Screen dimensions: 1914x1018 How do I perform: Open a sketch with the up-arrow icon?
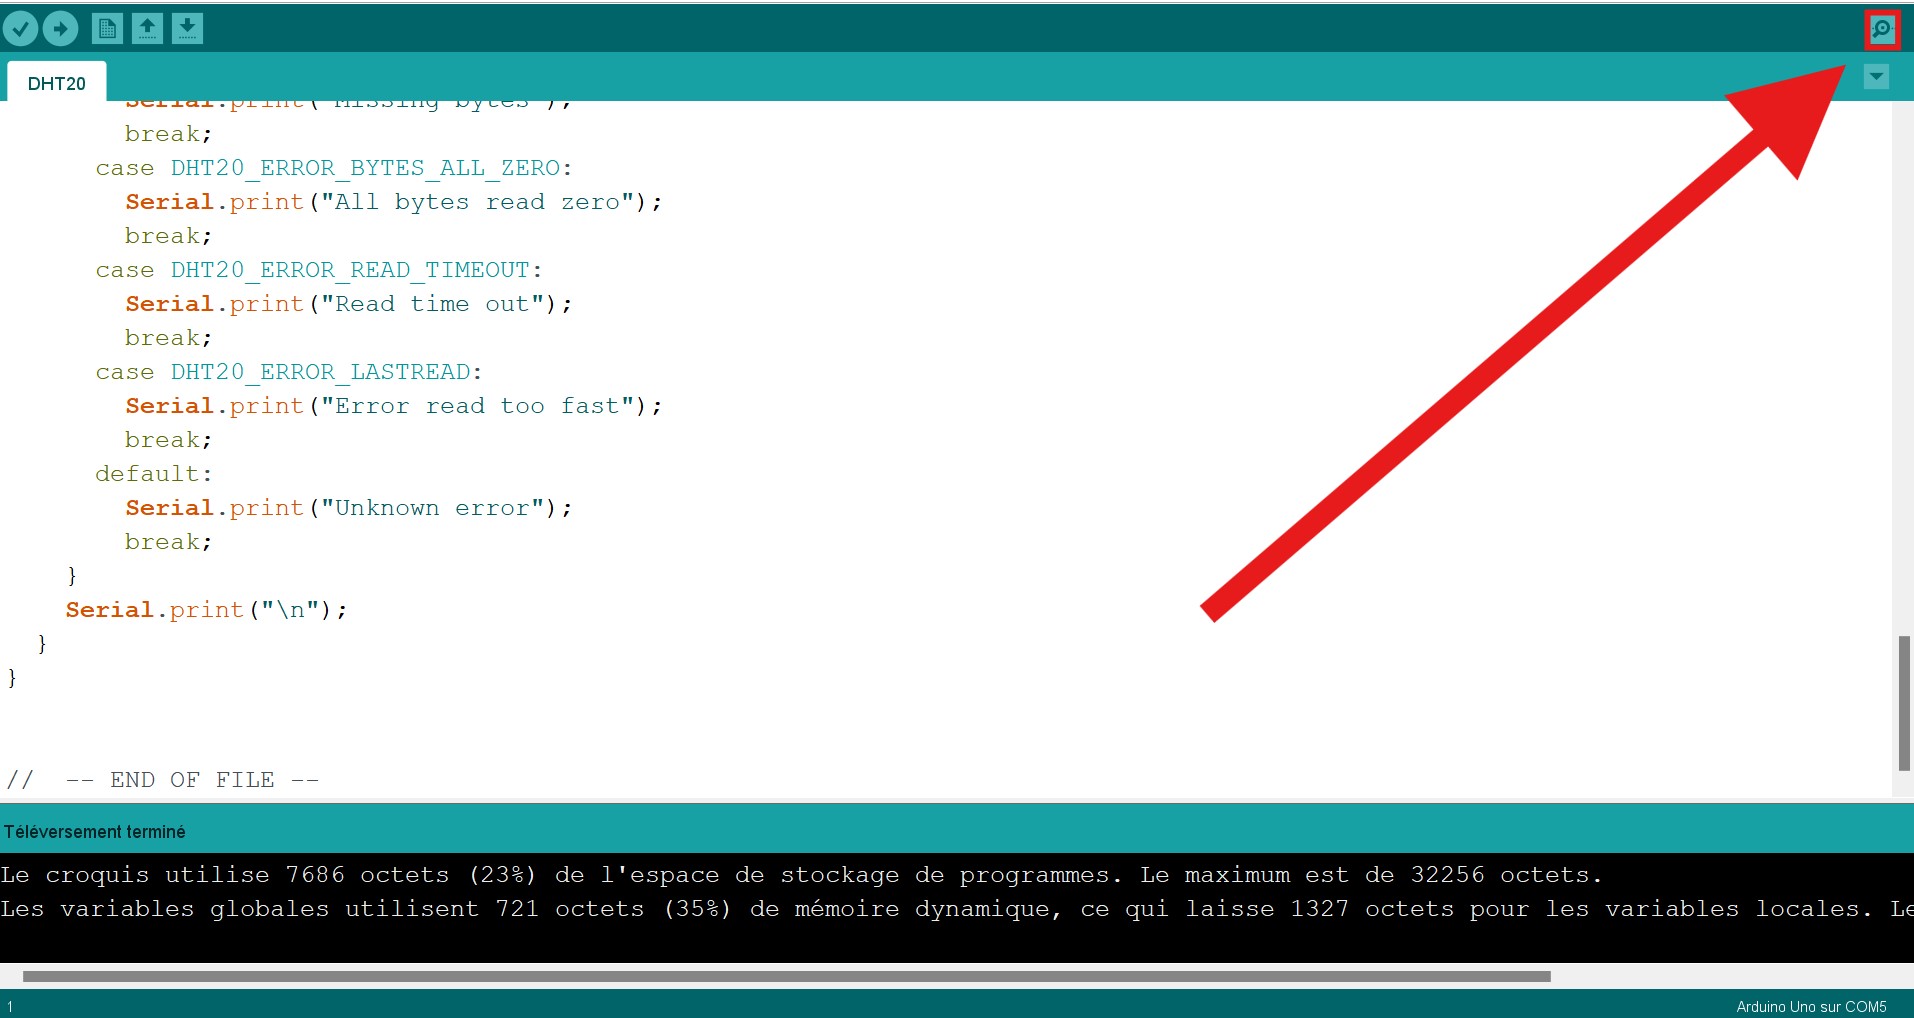pyautogui.click(x=147, y=29)
